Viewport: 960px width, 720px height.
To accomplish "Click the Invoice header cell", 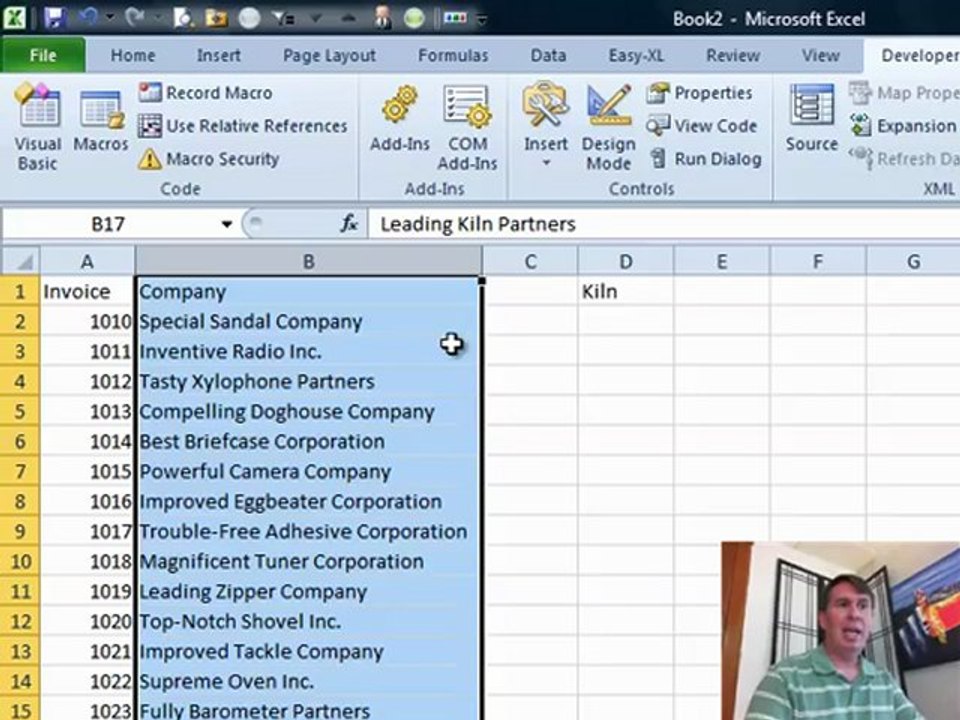I will [x=87, y=291].
